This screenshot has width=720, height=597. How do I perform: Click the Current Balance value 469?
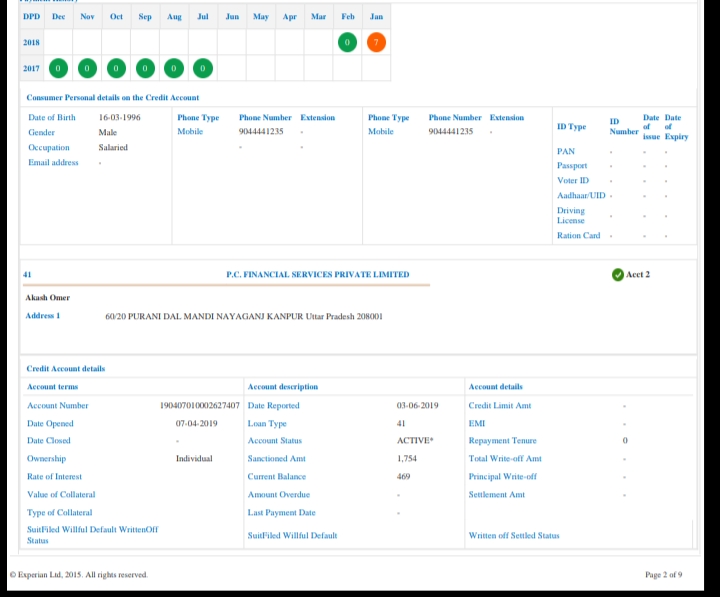coord(404,477)
